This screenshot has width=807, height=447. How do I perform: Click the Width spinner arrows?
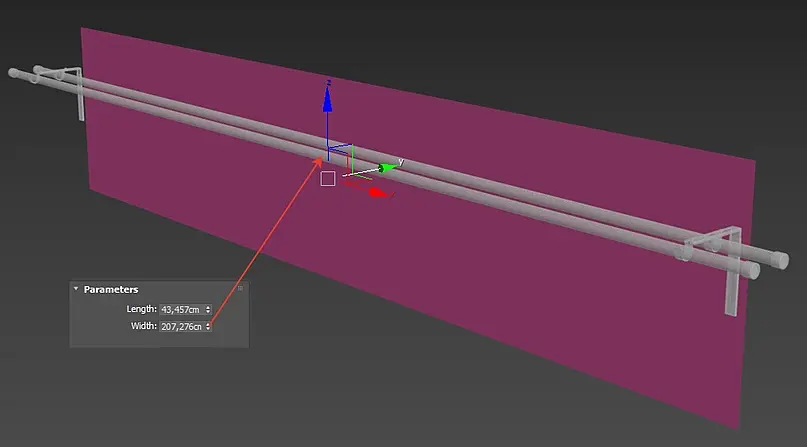pyautogui.click(x=208, y=327)
